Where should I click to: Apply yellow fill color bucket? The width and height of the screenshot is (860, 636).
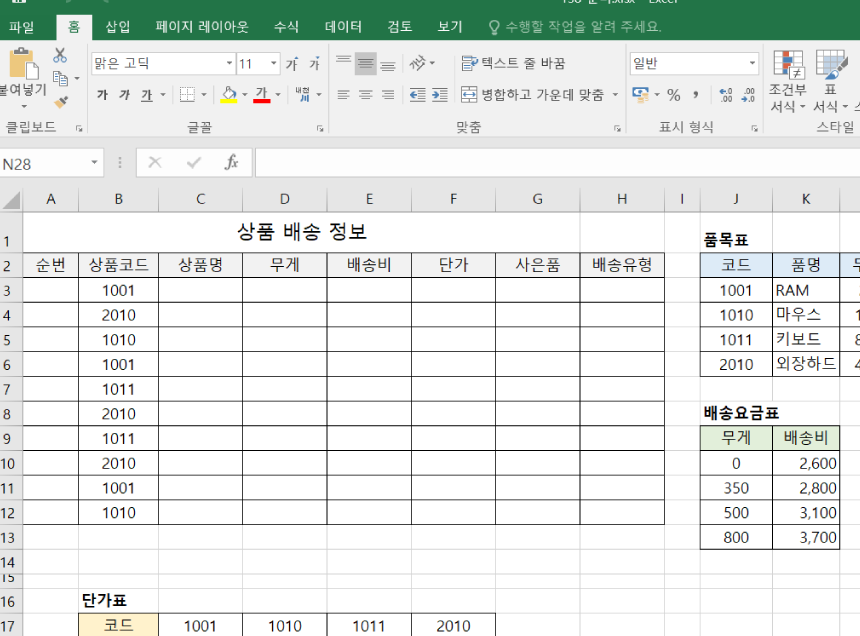click(229, 95)
